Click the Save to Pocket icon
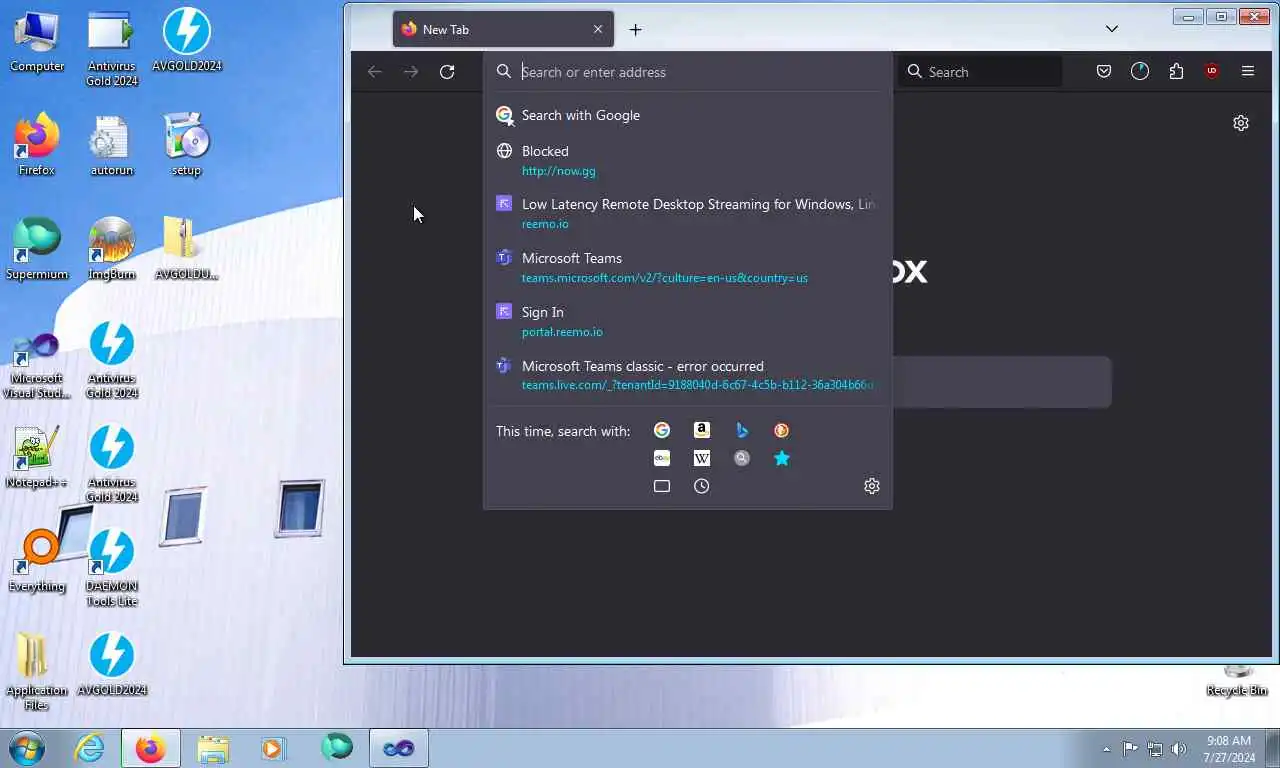The image size is (1280, 768). tap(1104, 72)
